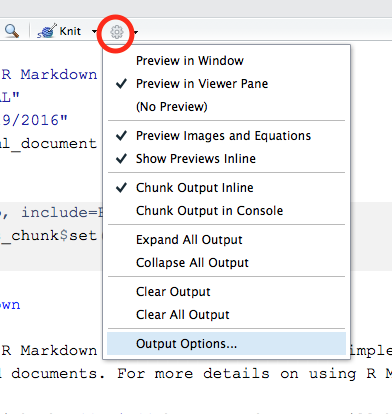Click the include= text in the code chunk

point(59,213)
